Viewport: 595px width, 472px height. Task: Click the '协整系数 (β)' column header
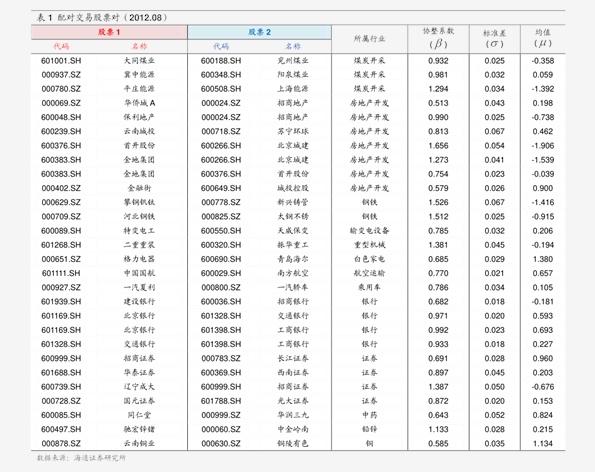438,38
